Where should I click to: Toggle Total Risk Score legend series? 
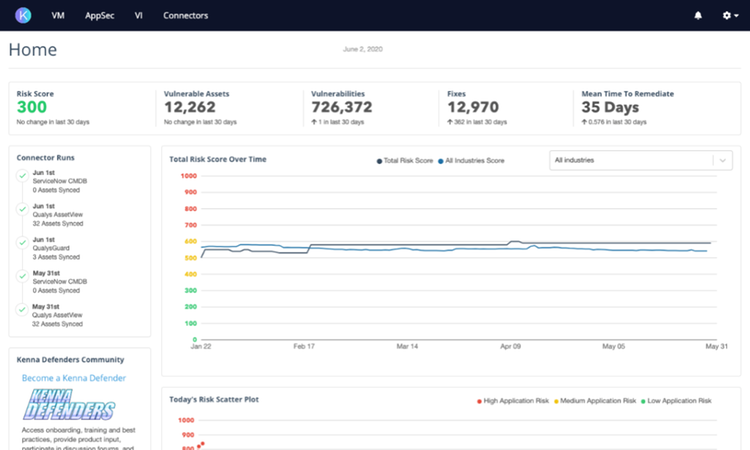tap(410, 160)
